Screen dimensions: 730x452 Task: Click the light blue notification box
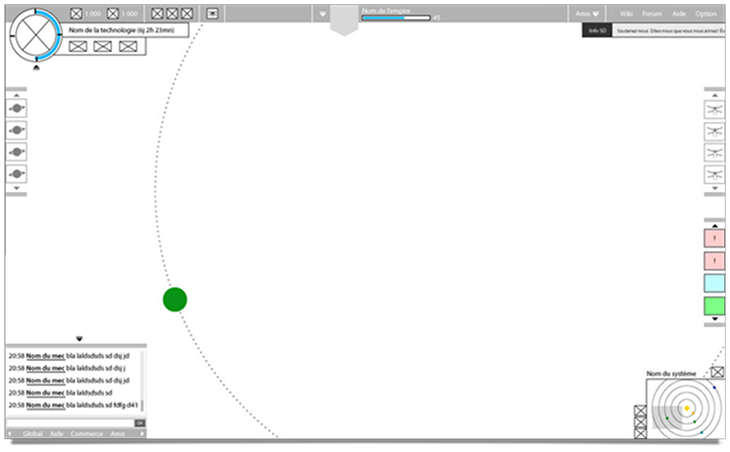(x=714, y=283)
